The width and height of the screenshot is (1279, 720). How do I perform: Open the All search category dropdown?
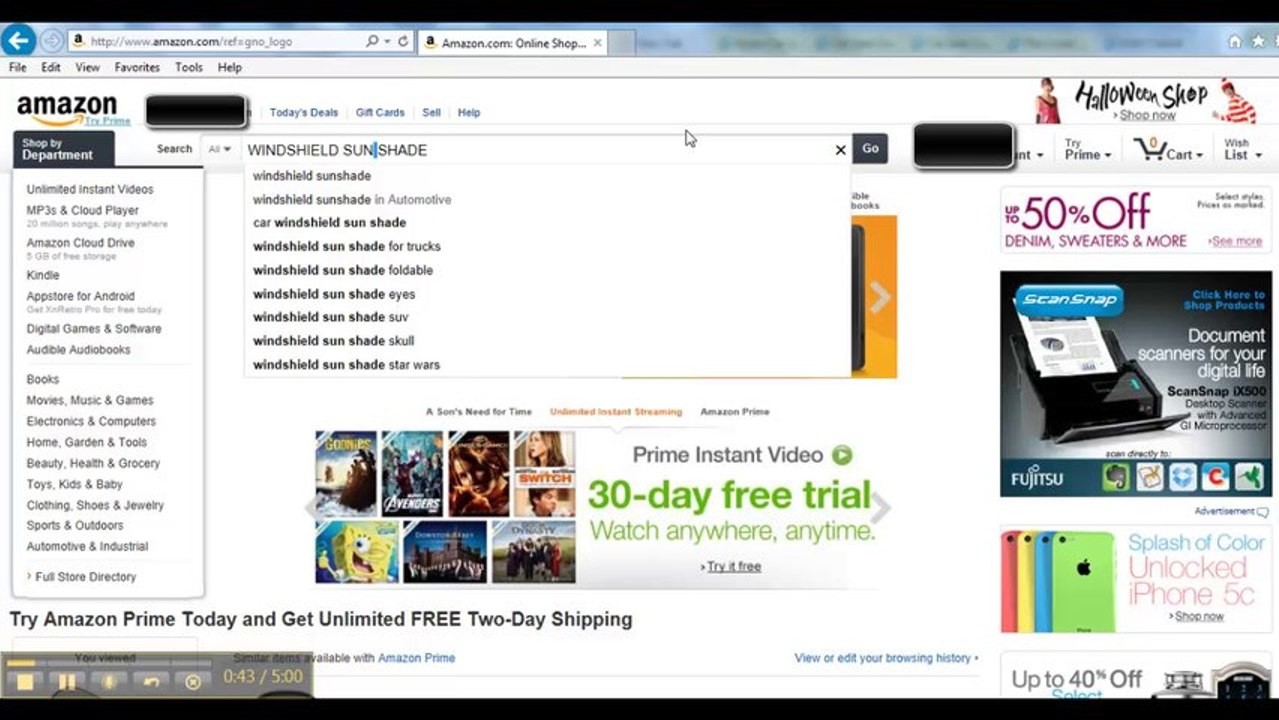click(x=219, y=150)
